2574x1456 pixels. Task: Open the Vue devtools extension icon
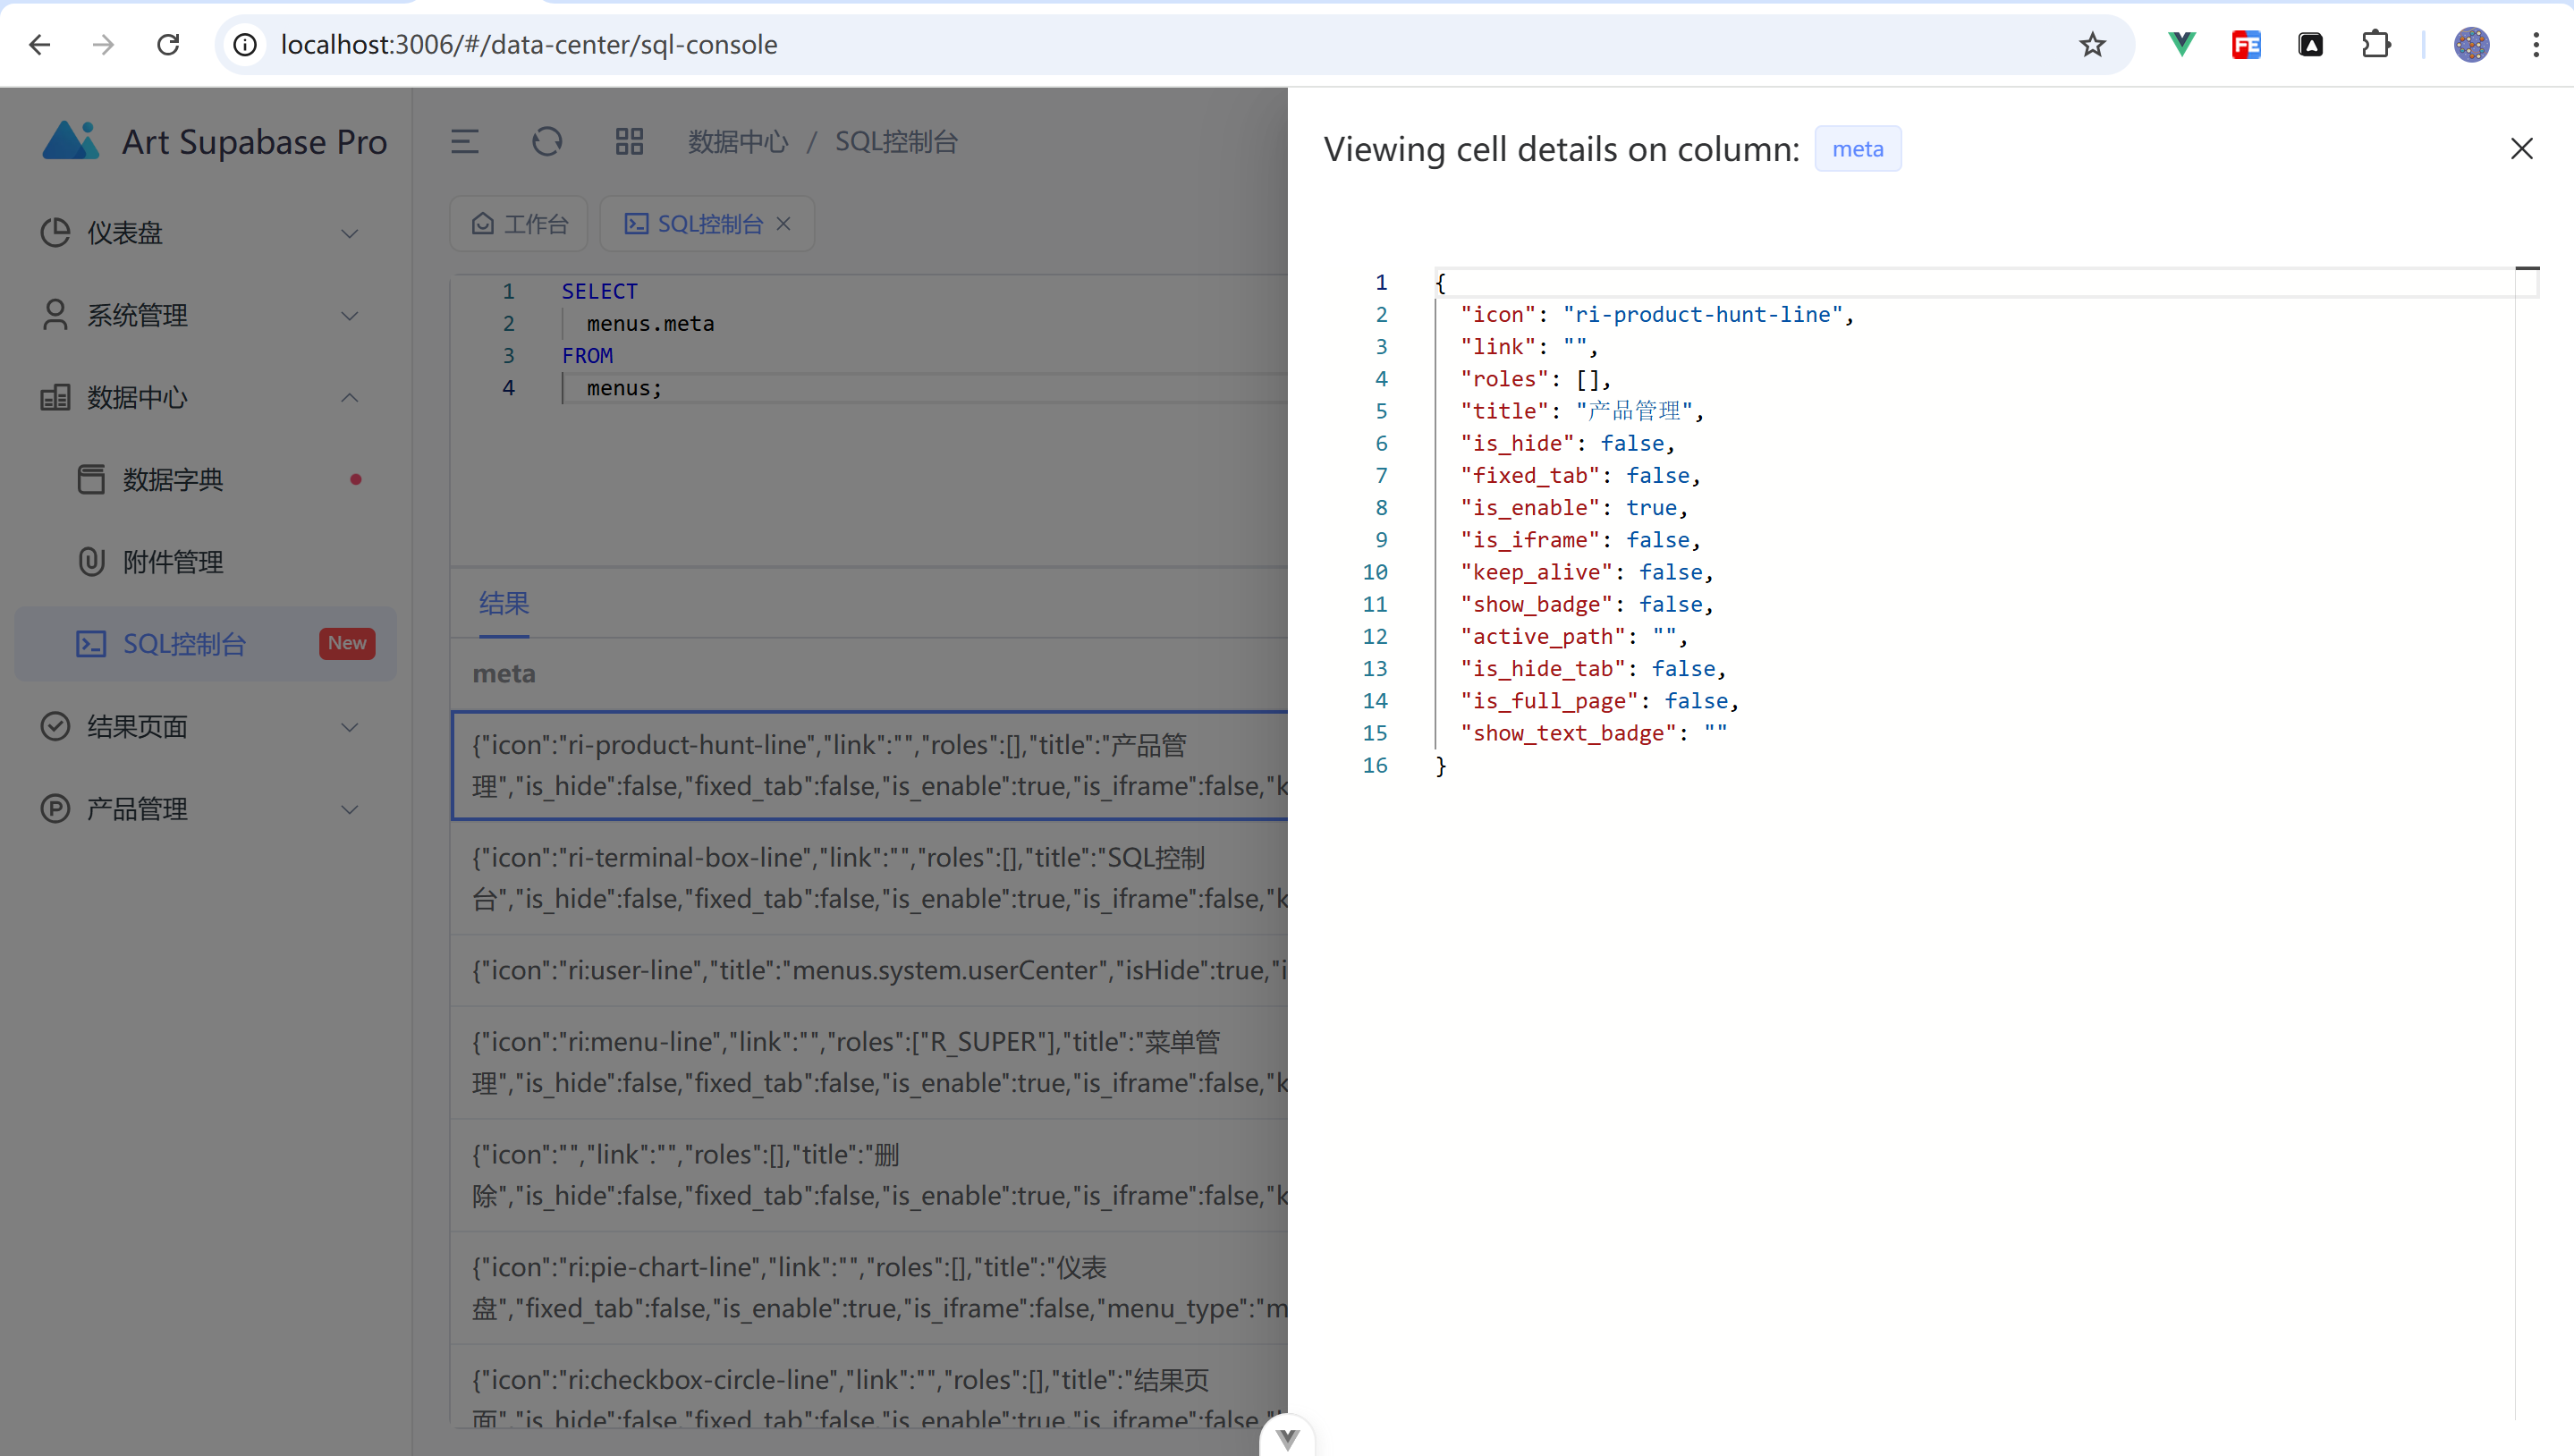point(2181,44)
